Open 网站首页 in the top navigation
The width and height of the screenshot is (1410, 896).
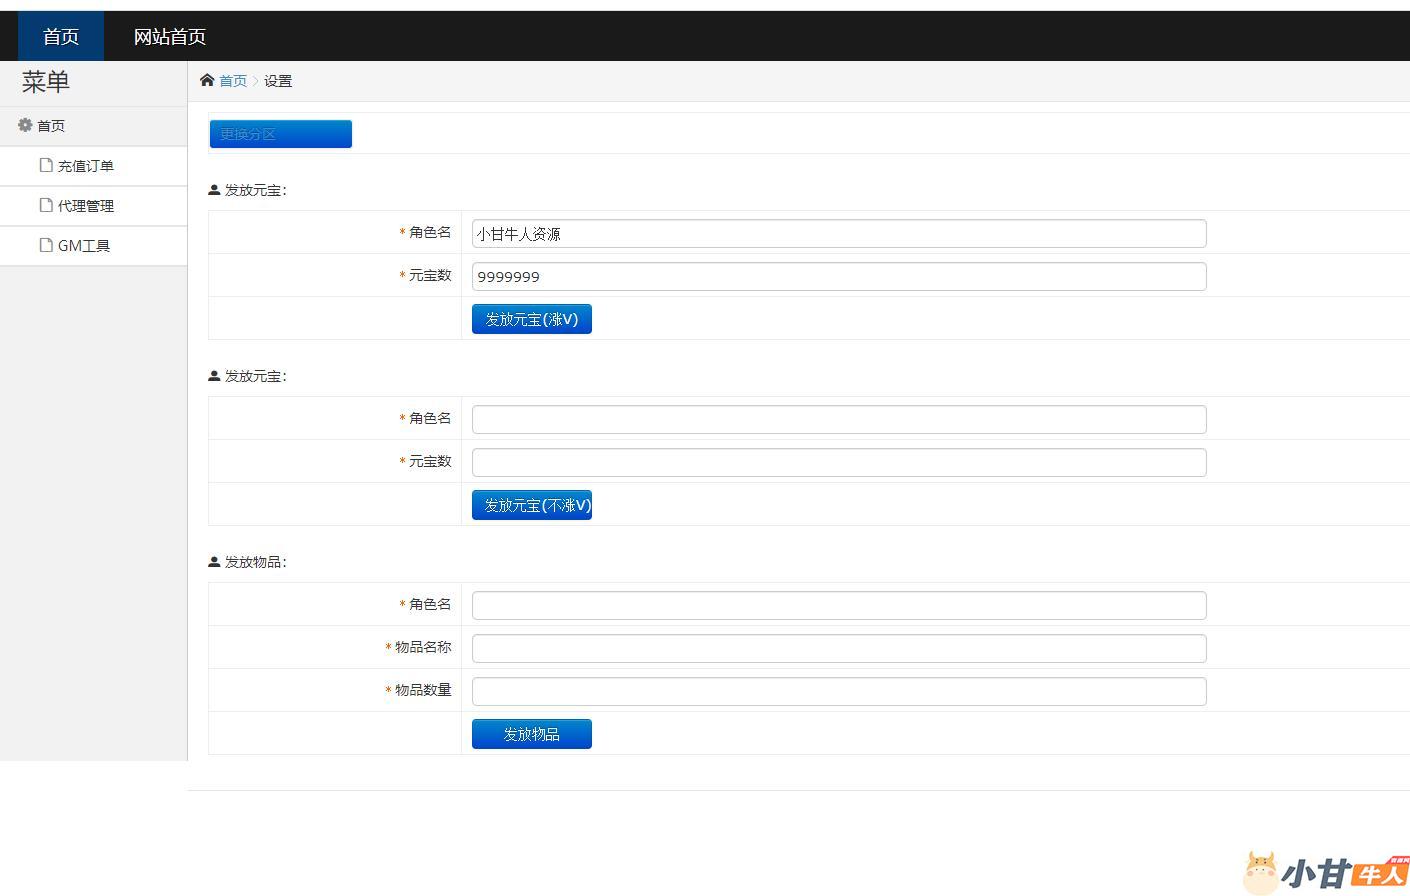tap(170, 37)
